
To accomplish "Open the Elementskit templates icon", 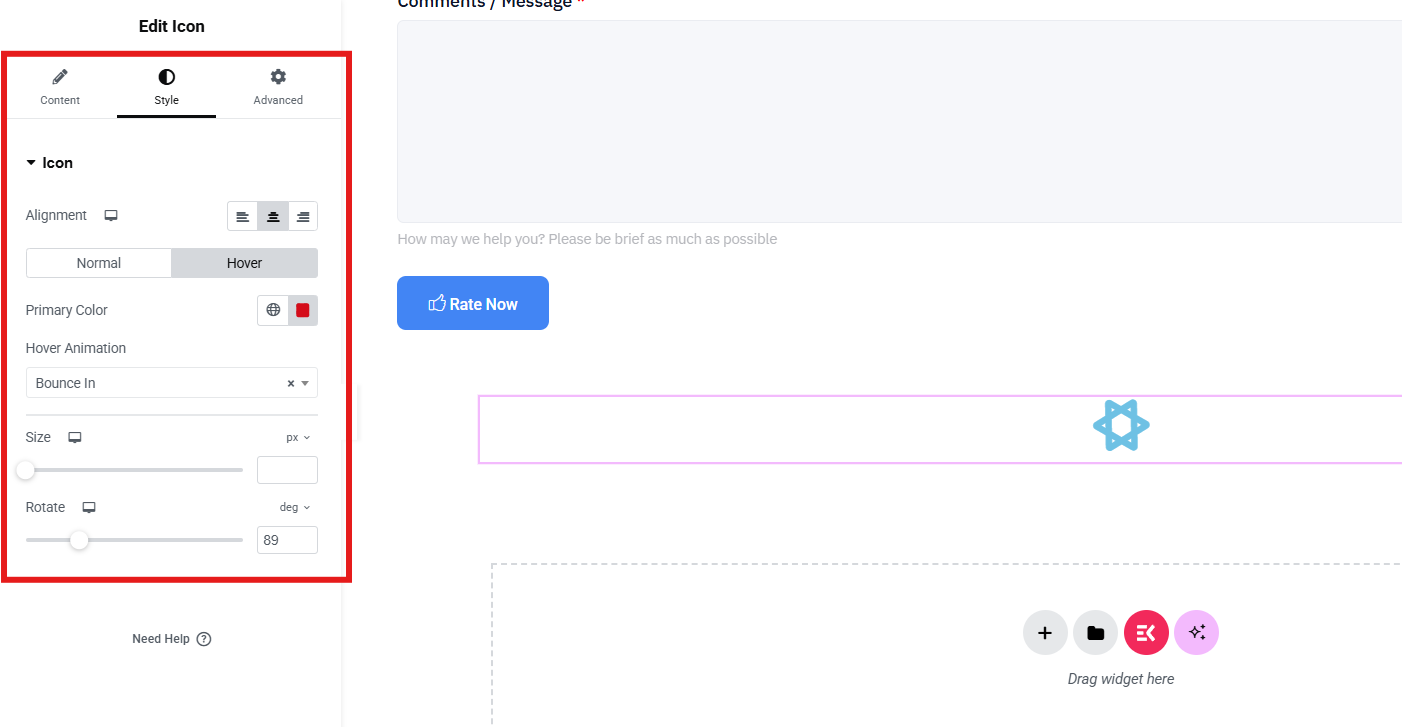I will [x=1146, y=633].
